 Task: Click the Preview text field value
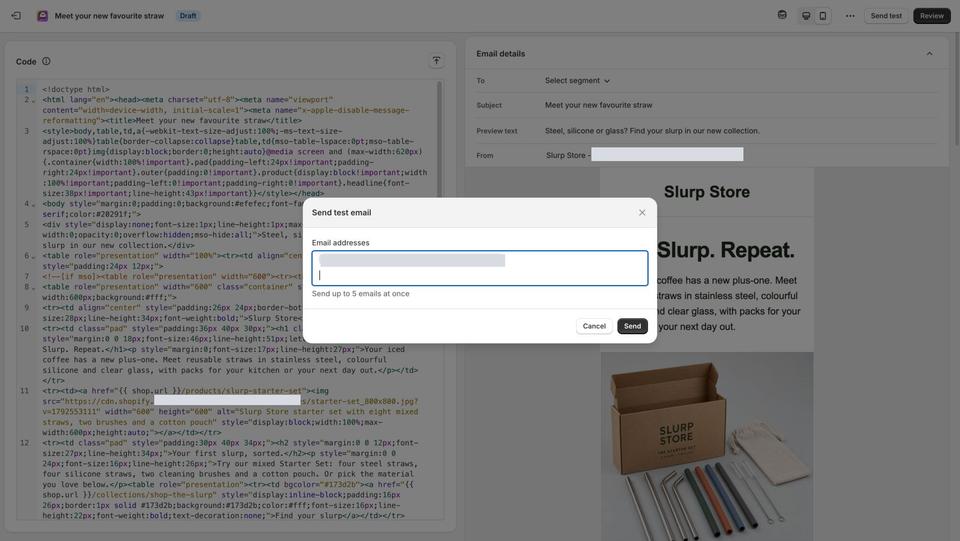[651, 131]
